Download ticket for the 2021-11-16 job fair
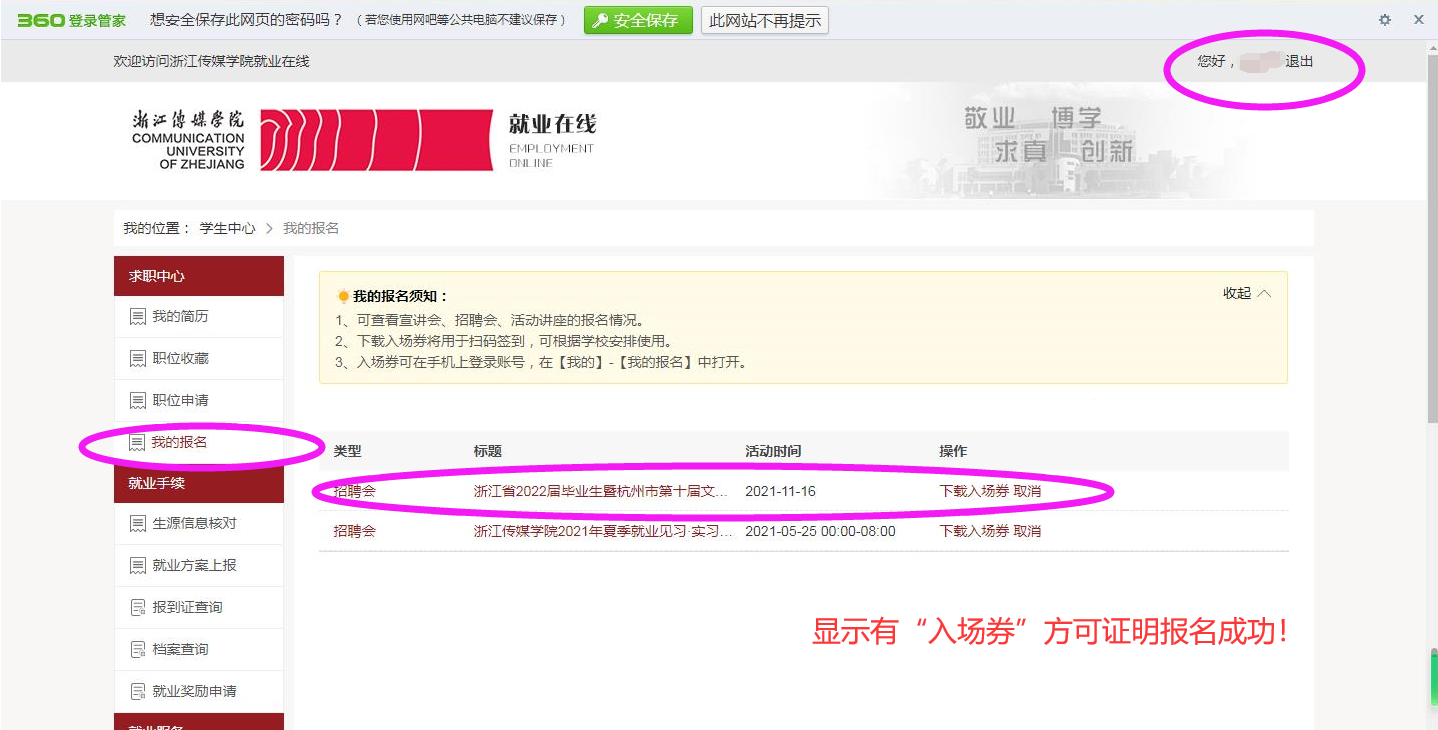1438x730 pixels. [x=974, y=491]
